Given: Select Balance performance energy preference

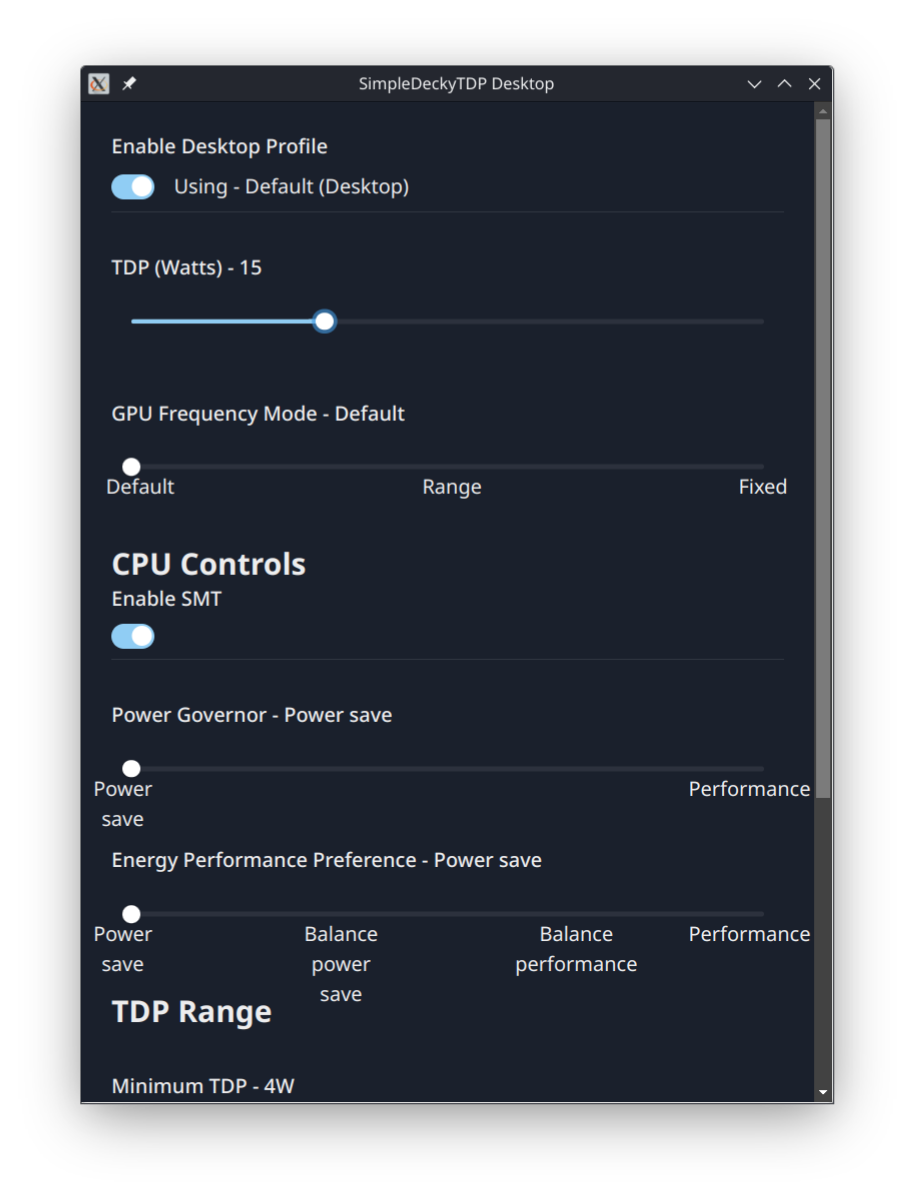Looking at the screenshot, I should pos(553,914).
